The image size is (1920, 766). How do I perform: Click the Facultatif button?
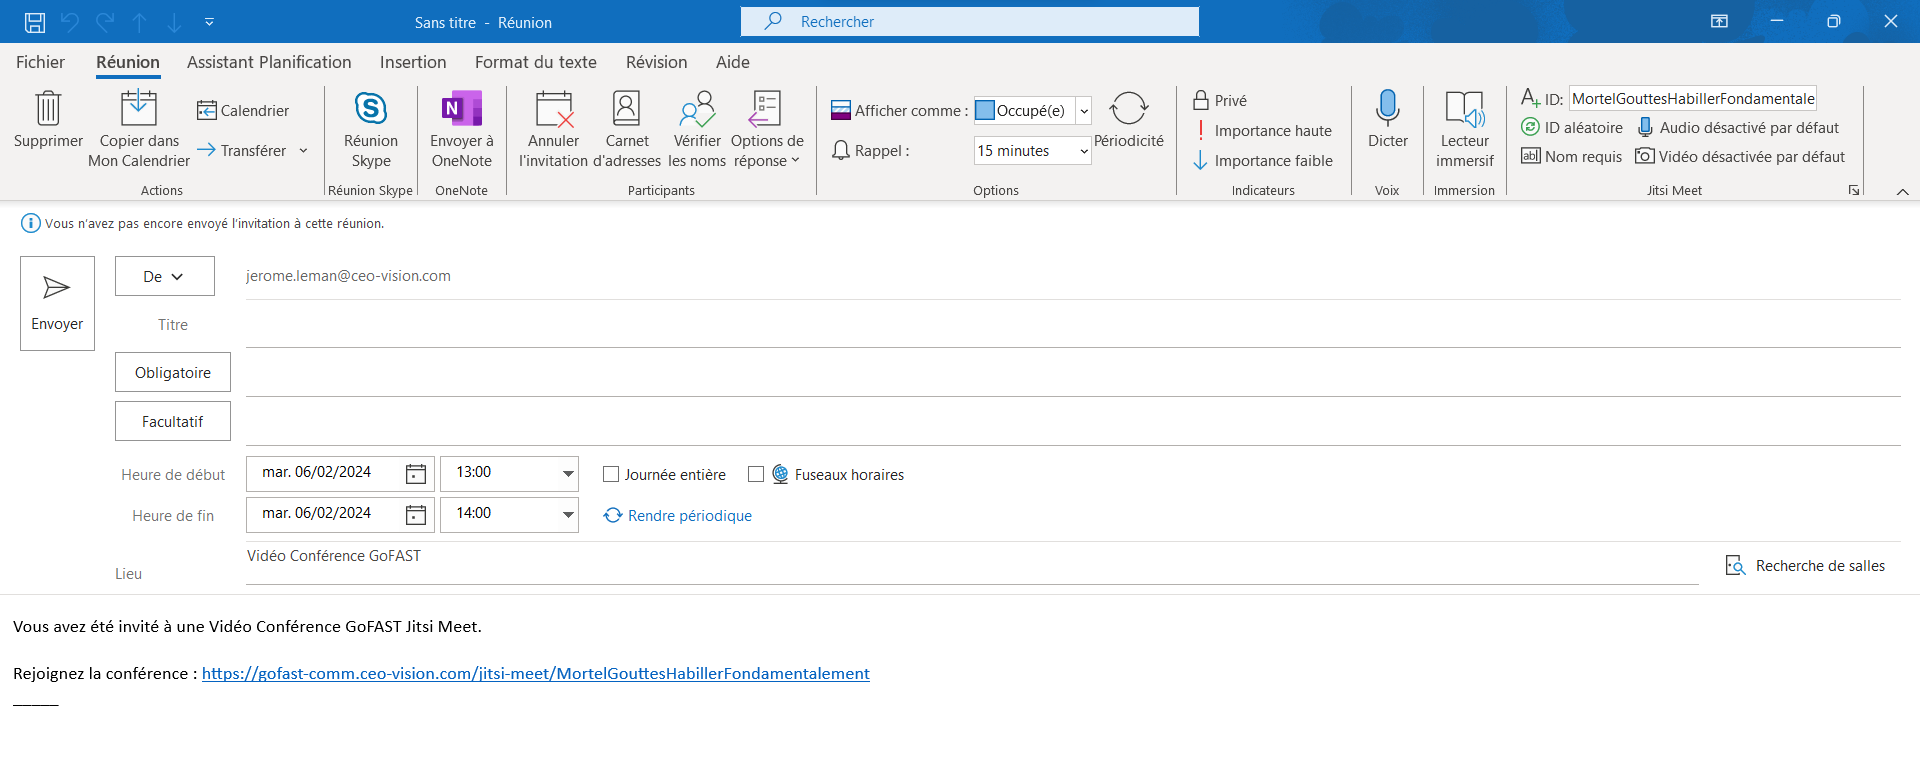tap(173, 421)
